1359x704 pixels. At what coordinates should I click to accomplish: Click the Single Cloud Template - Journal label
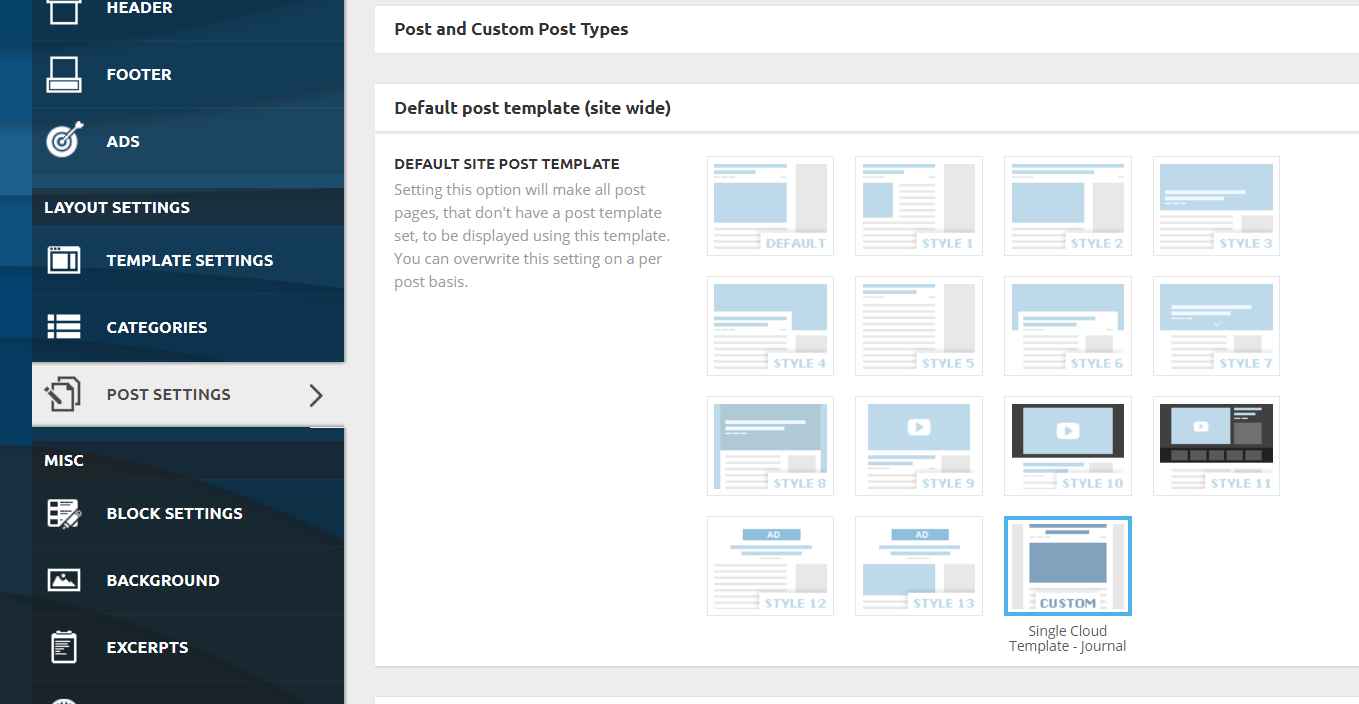click(1068, 639)
